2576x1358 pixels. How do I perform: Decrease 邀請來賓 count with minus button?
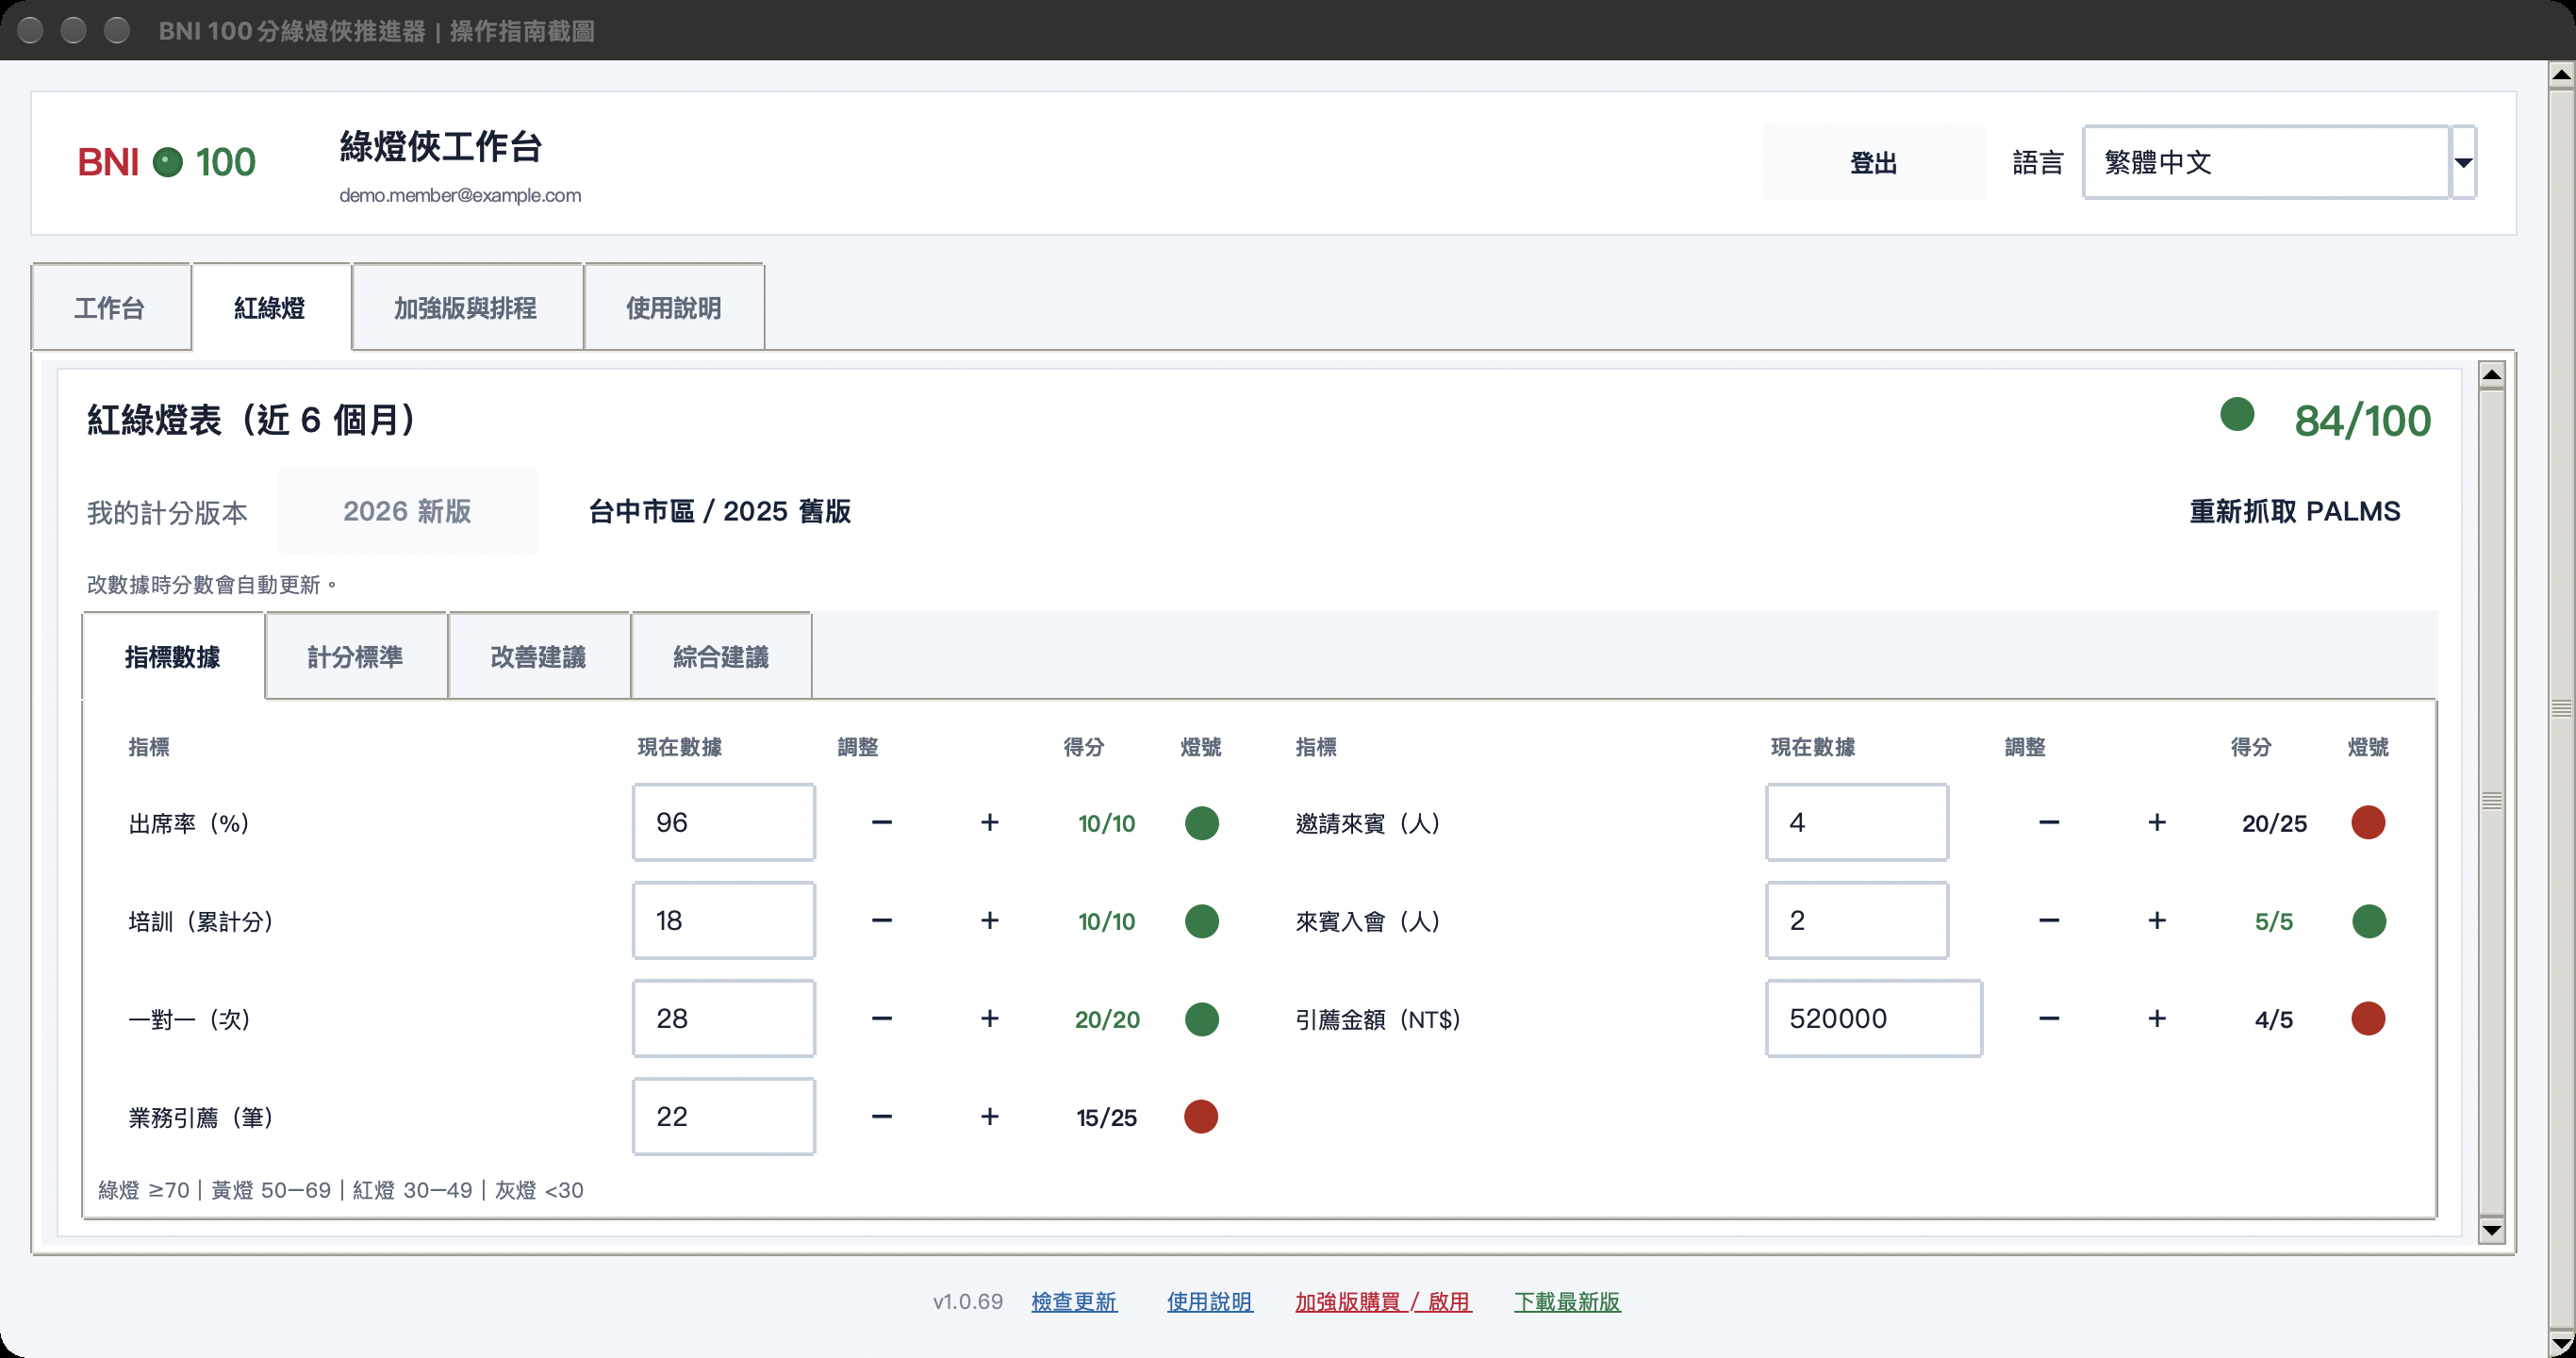(x=2049, y=822)
